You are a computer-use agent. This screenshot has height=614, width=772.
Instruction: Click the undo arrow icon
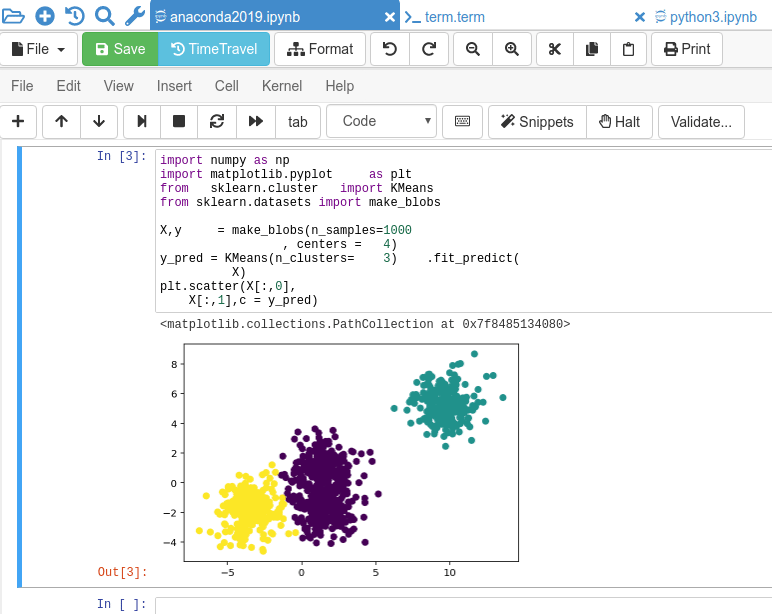point(390,49)
